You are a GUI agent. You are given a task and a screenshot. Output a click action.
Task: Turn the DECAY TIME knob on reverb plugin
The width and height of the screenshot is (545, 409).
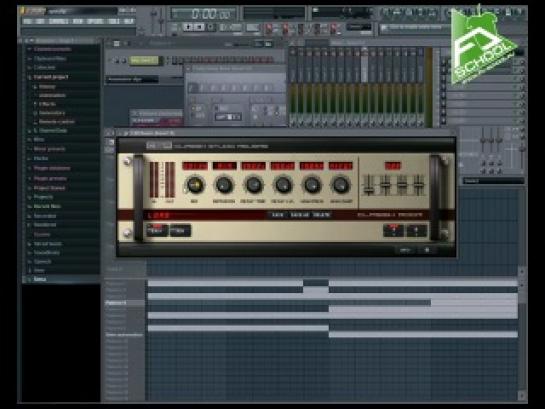[x=253, y=185]
